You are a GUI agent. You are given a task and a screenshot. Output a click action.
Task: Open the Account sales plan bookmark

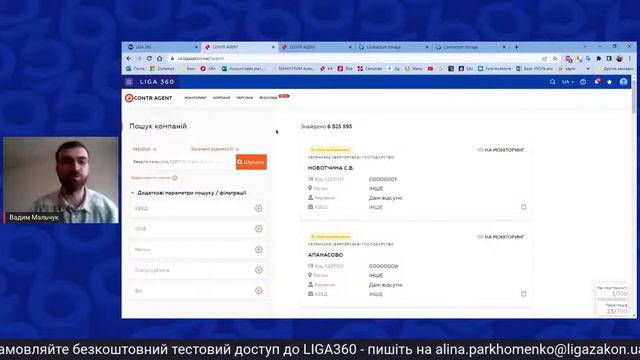pos(243,69)
